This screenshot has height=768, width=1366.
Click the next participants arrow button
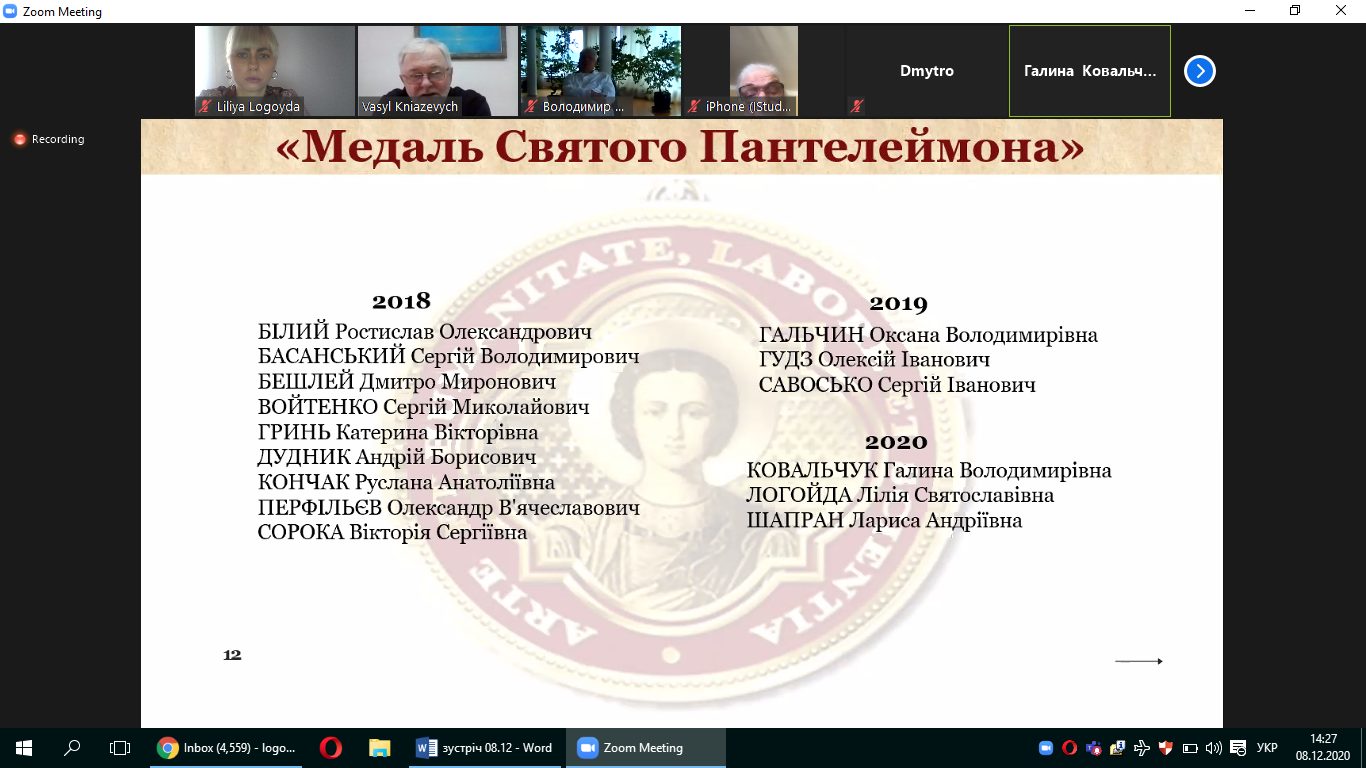1199,71
